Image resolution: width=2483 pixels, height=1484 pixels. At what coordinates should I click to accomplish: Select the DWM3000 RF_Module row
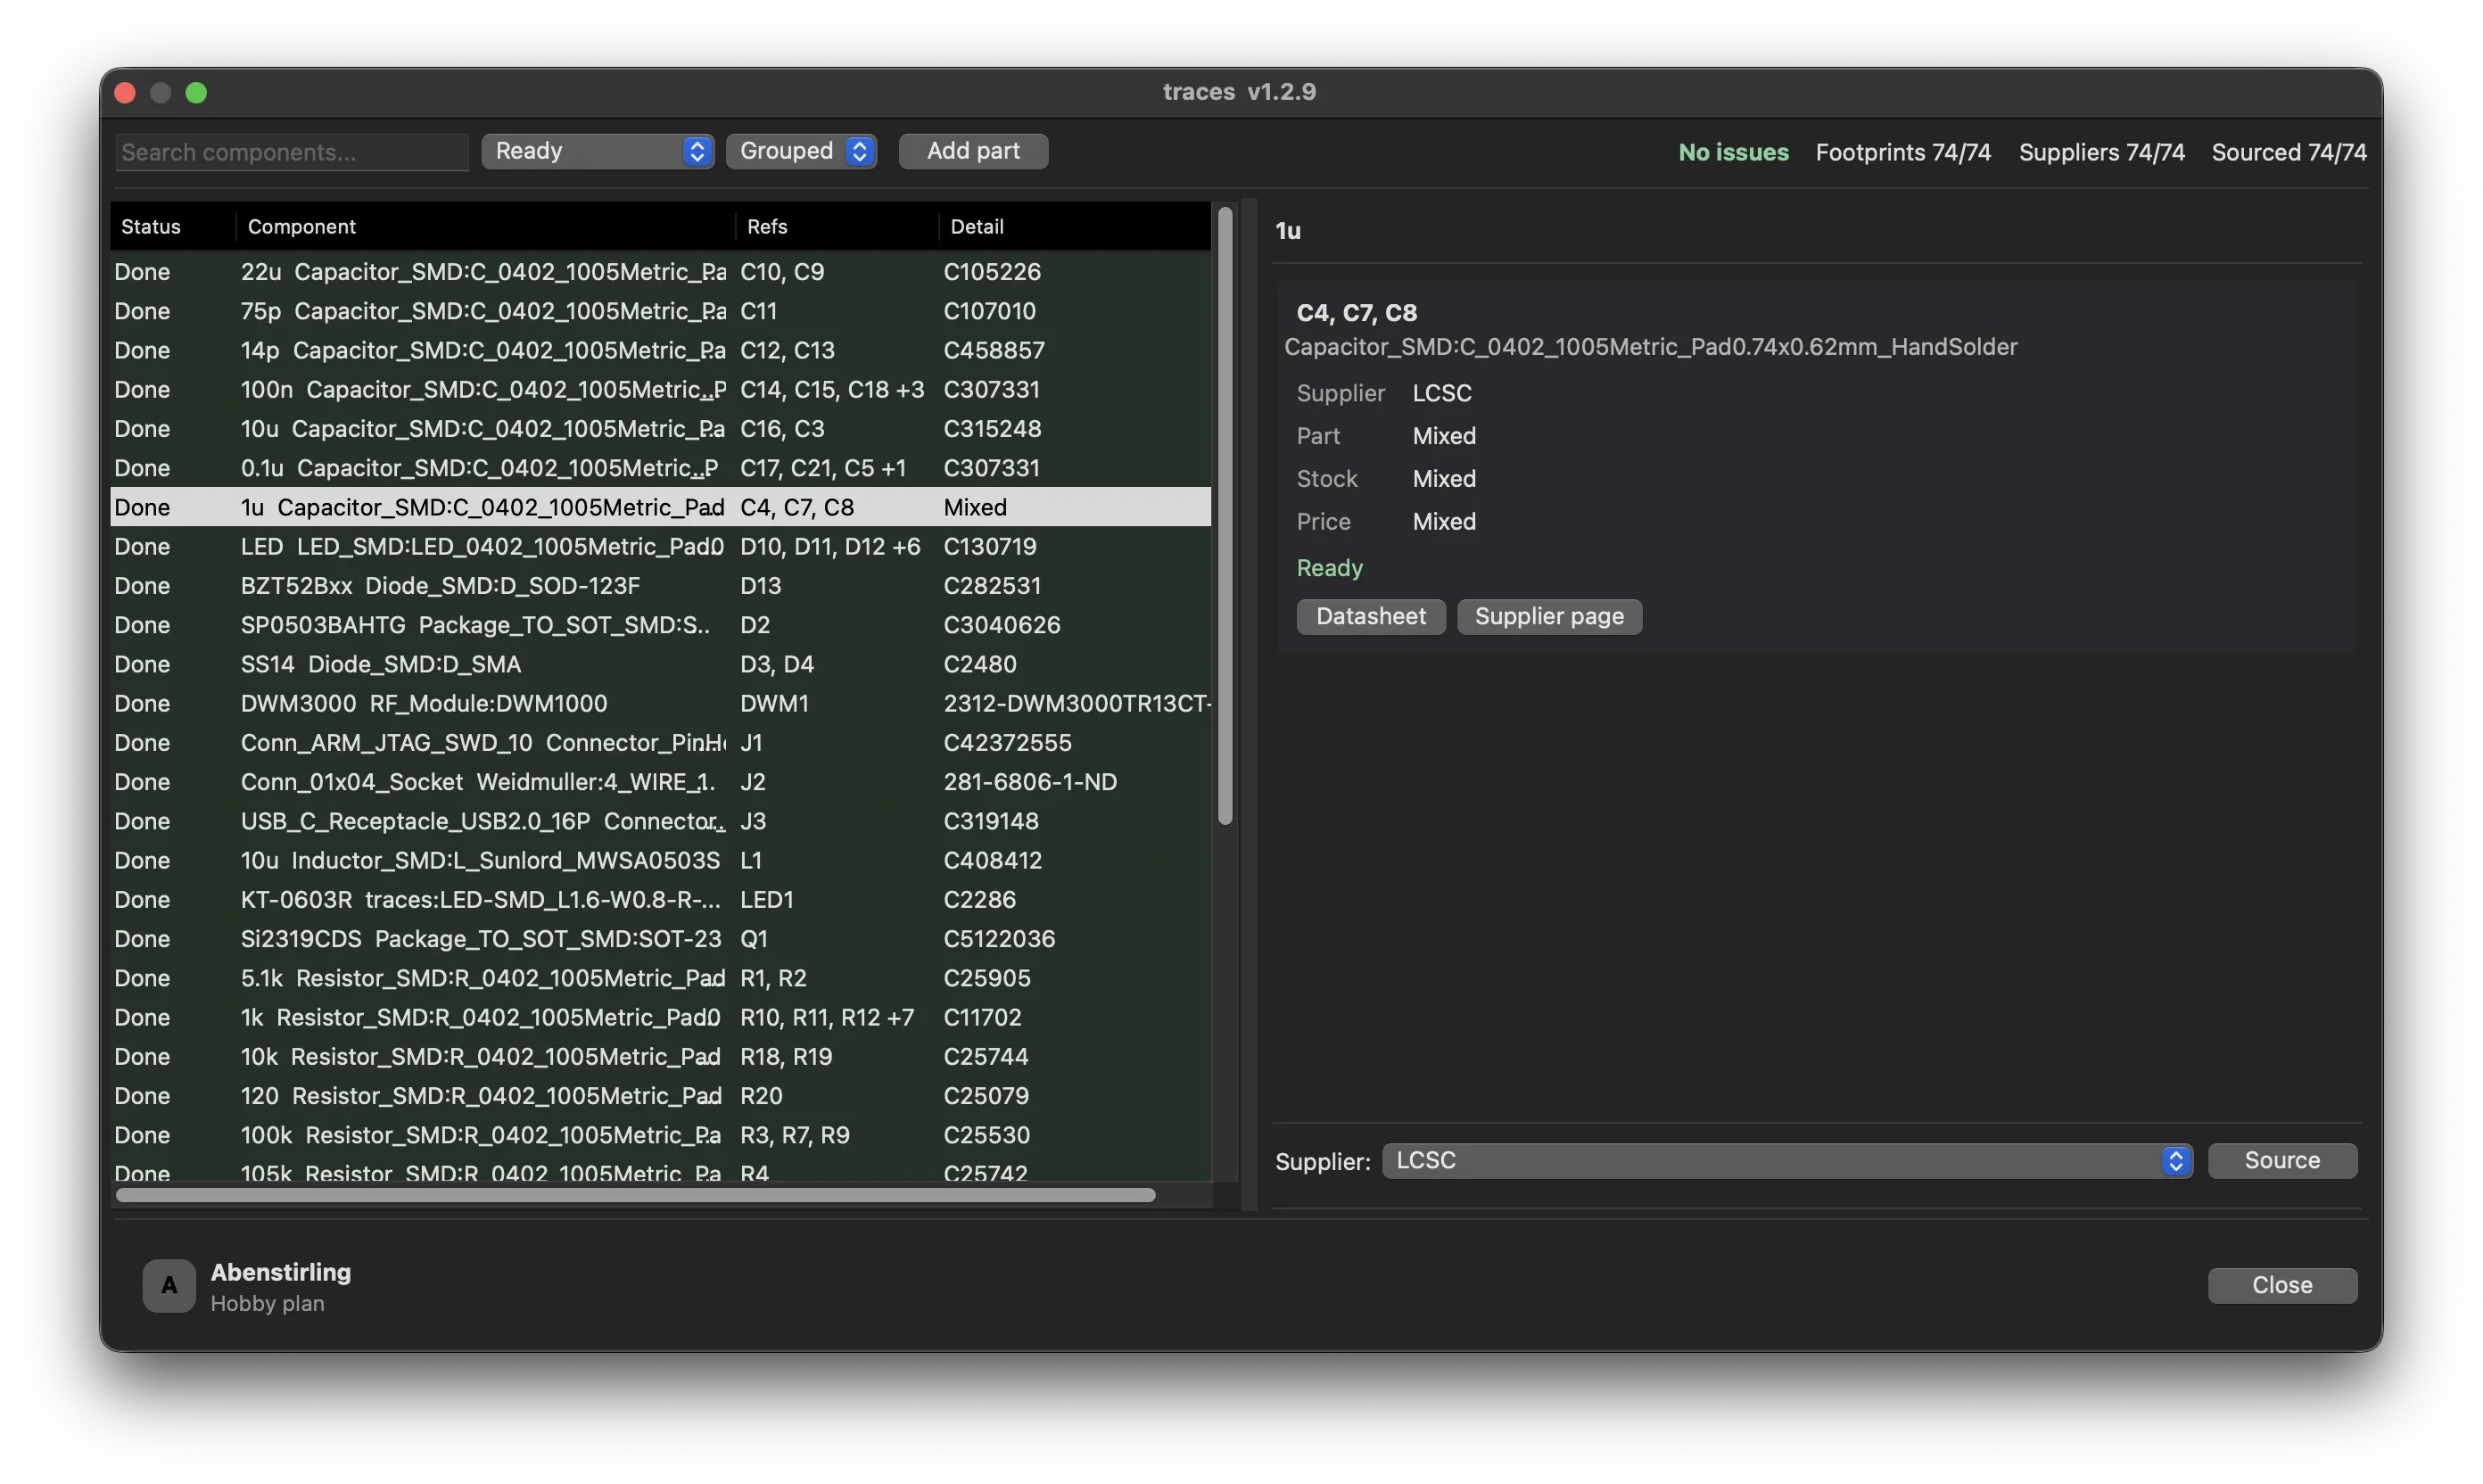click(x=660, y=703)
